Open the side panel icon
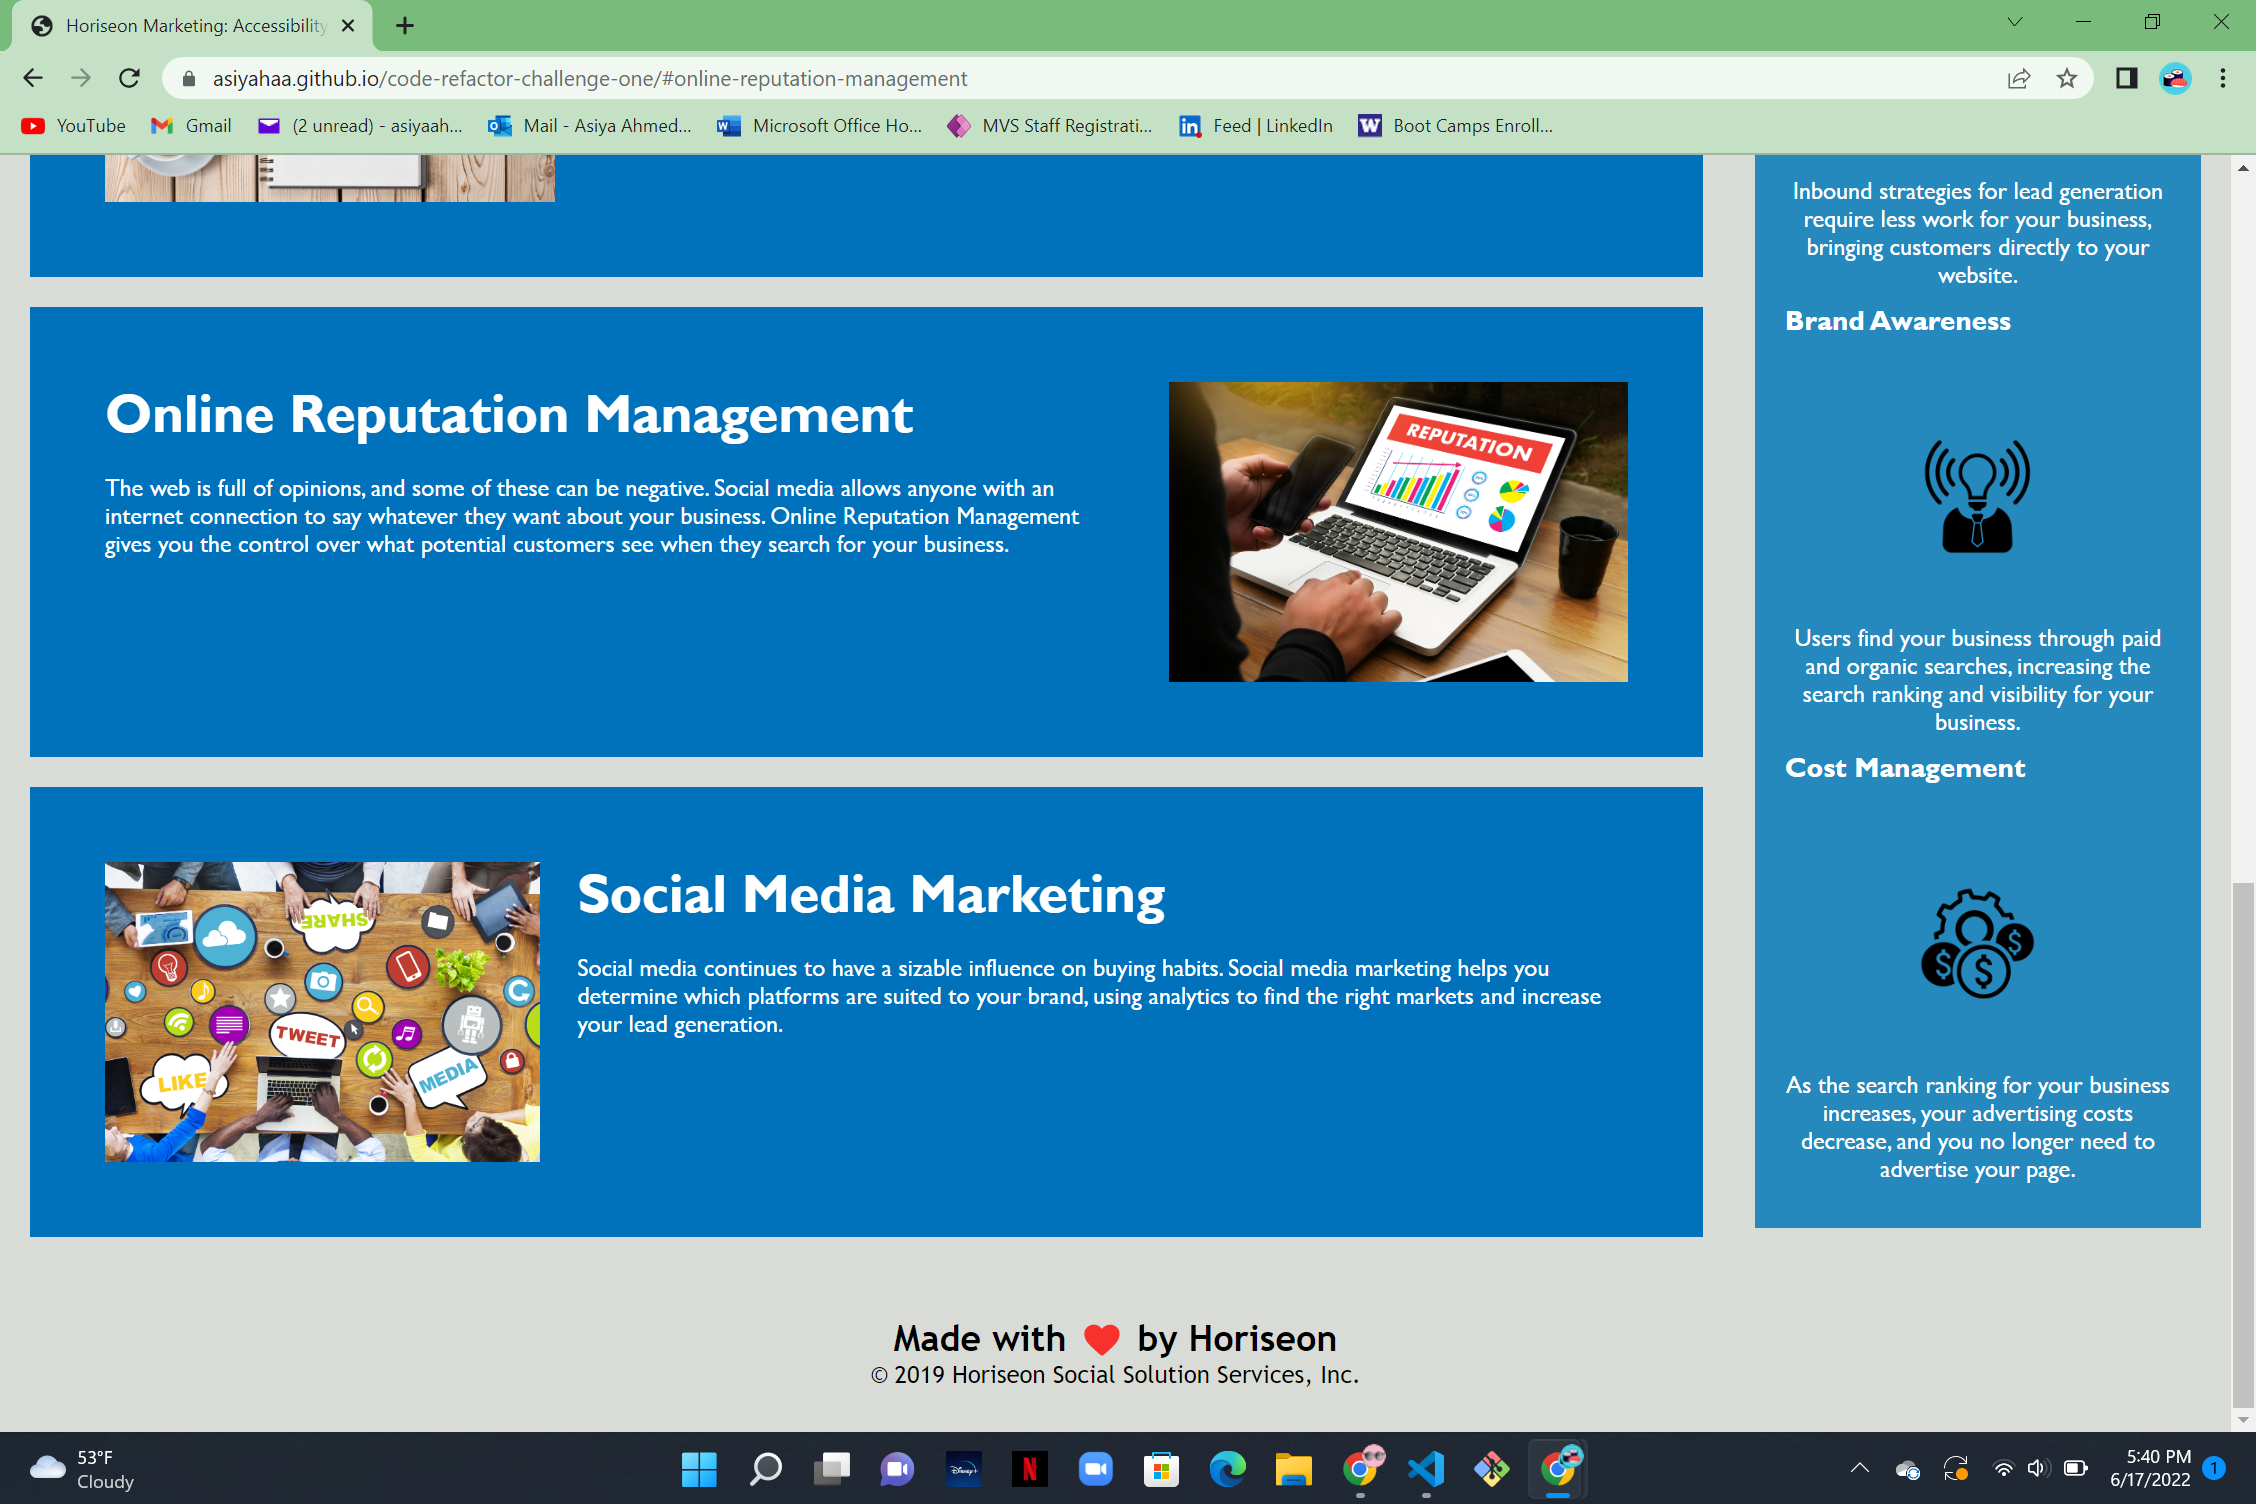 pyautogui.click(x=2126, y=78)
